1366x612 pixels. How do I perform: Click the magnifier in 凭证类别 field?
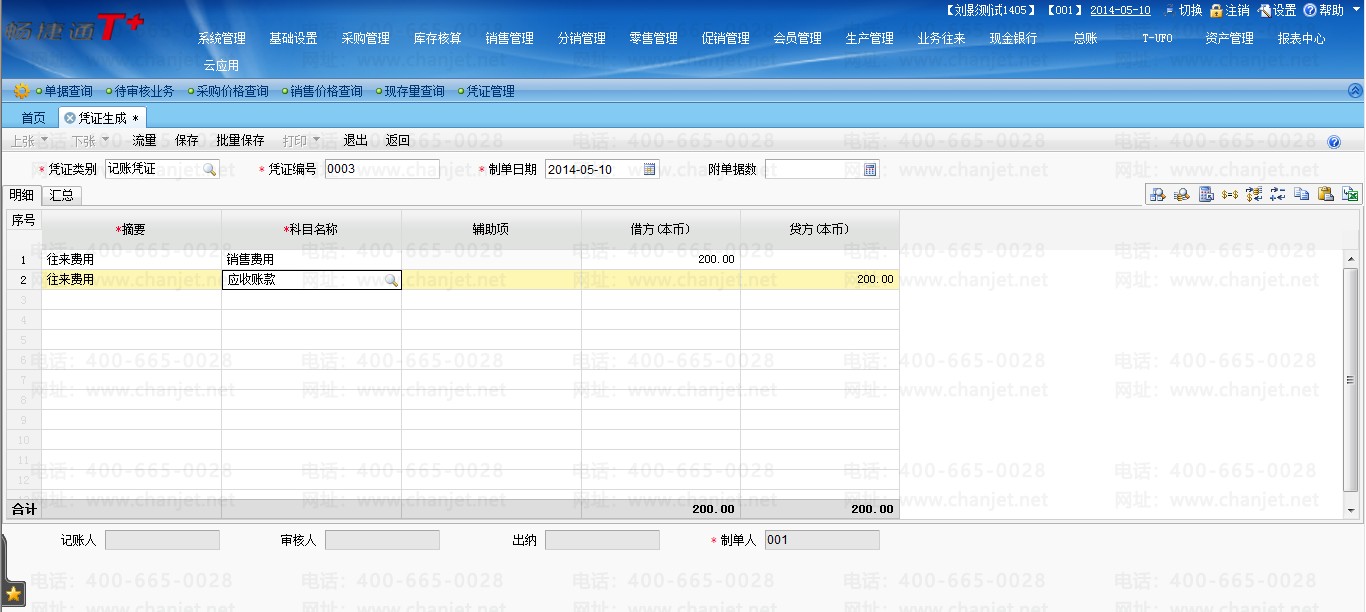pos(209,170)
